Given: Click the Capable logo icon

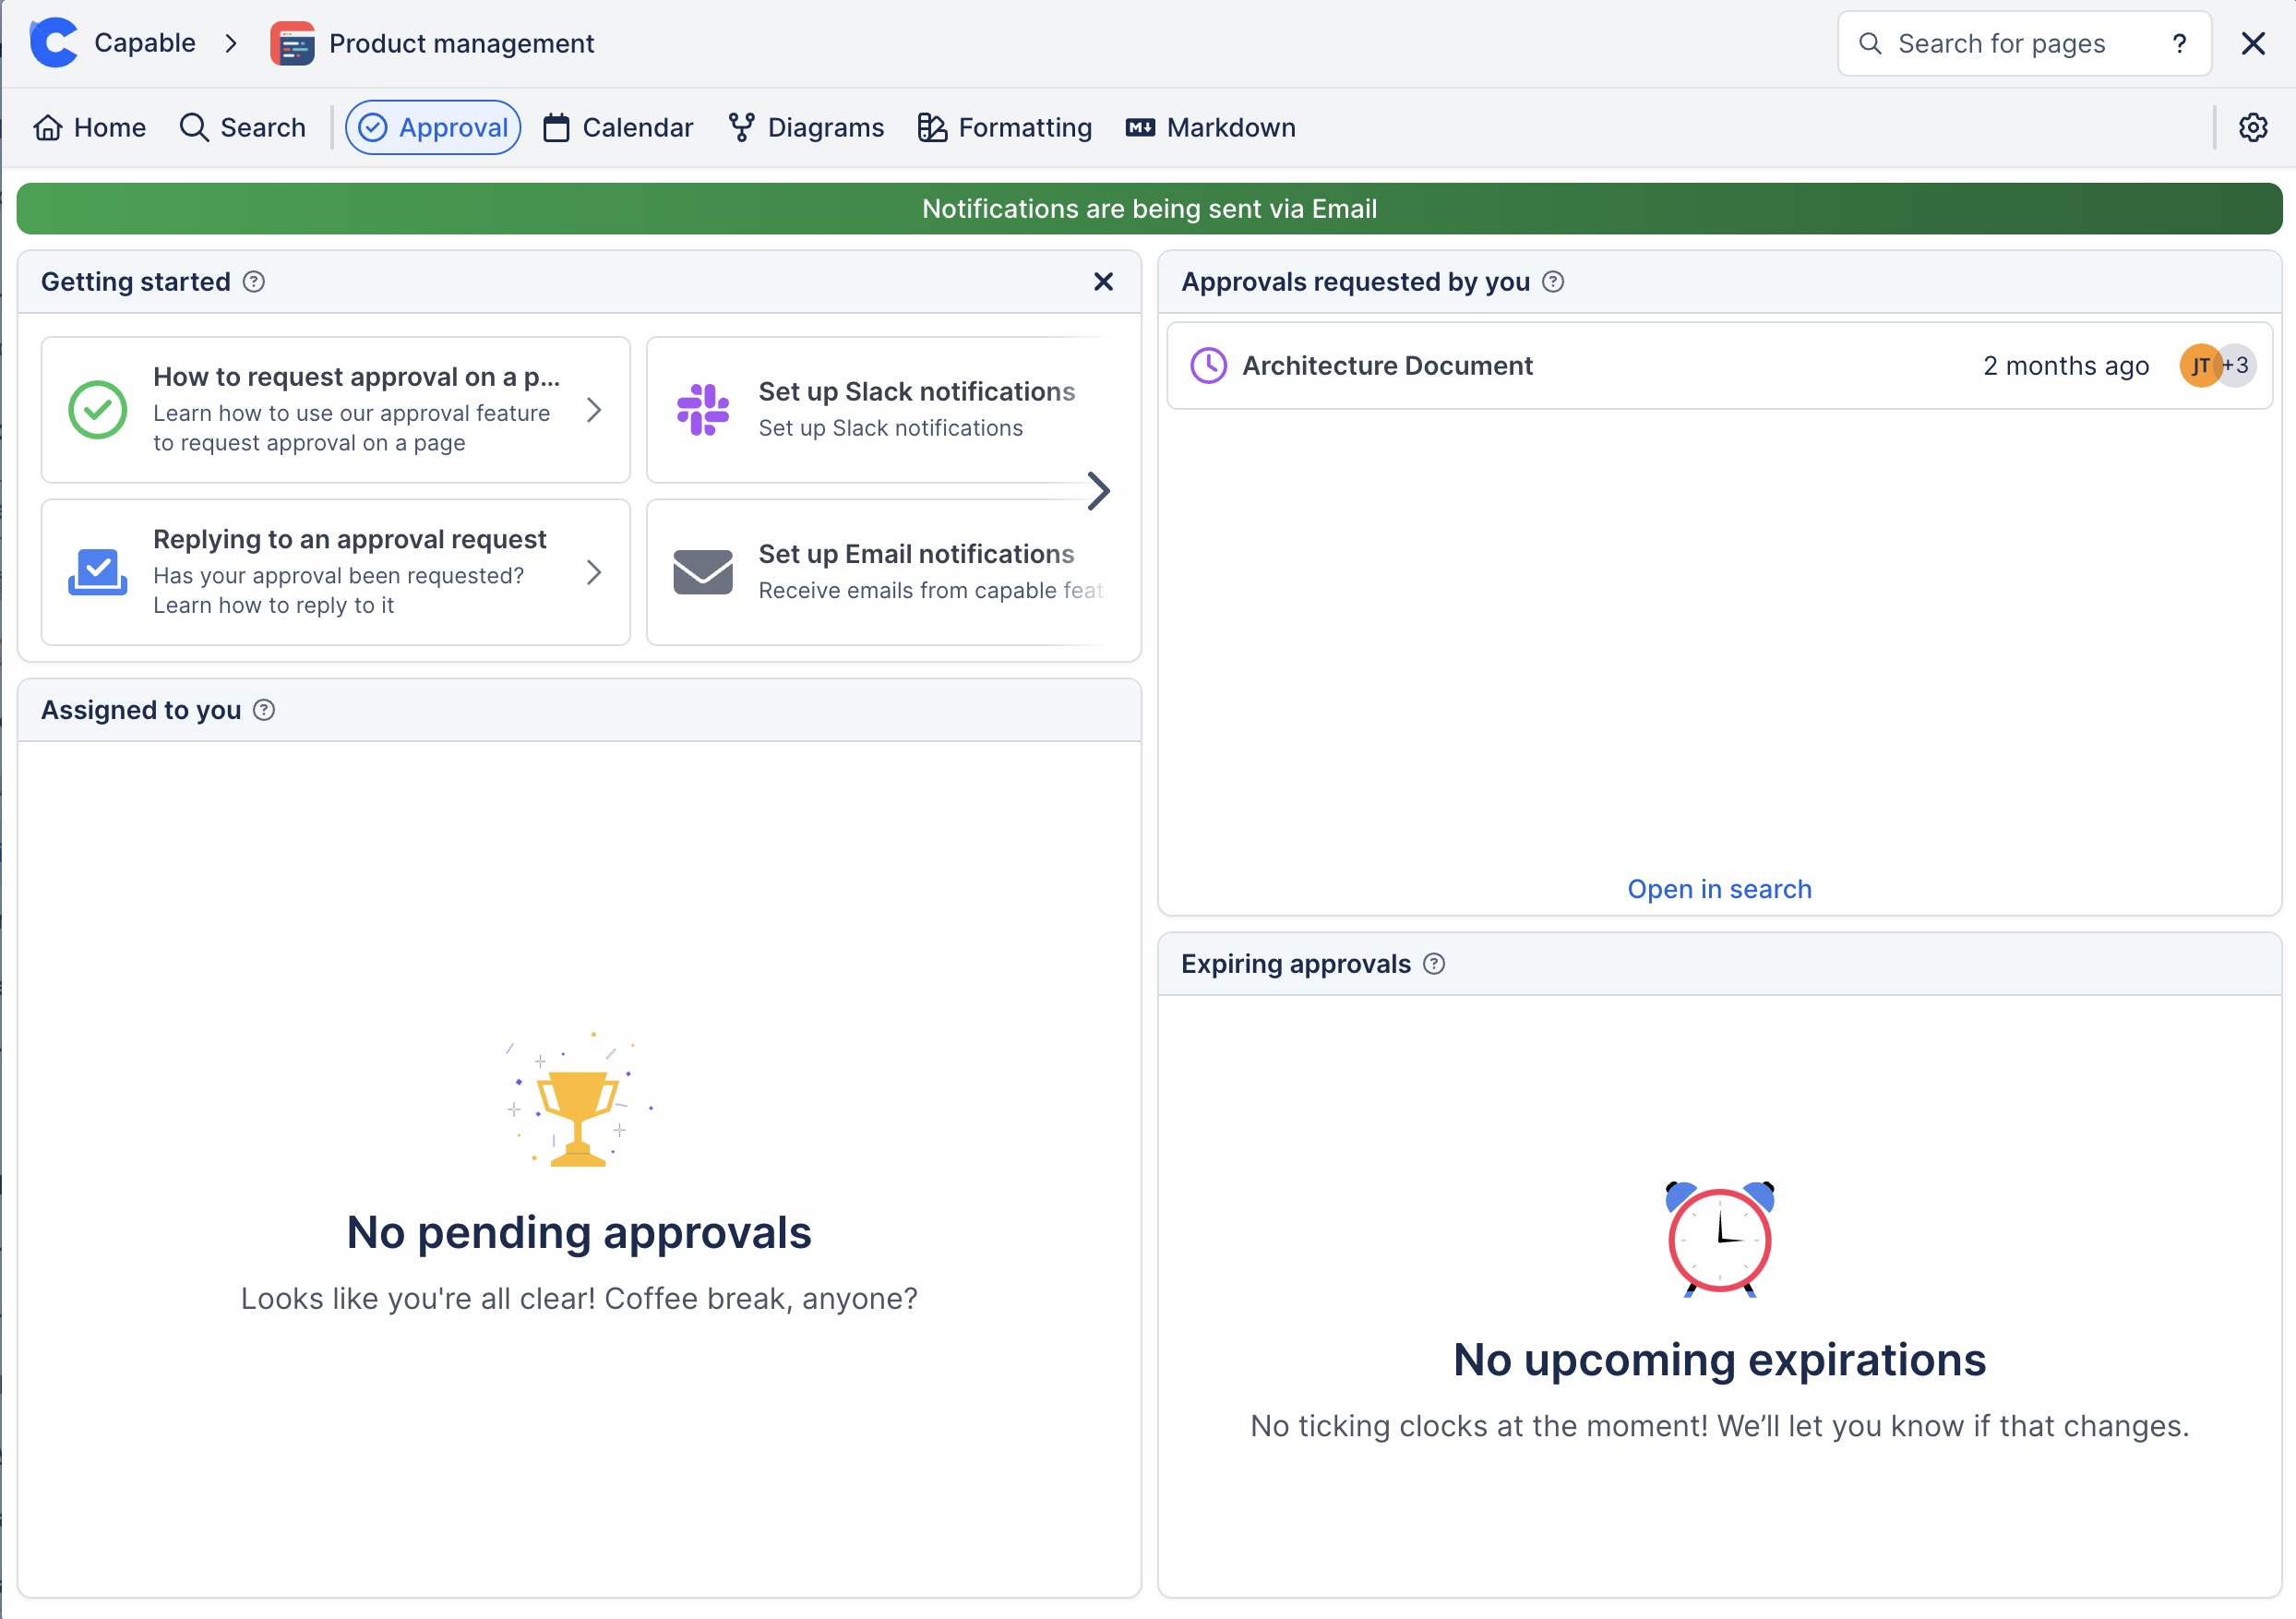Looking at the screenshot, I should click(x=54, y=43).
